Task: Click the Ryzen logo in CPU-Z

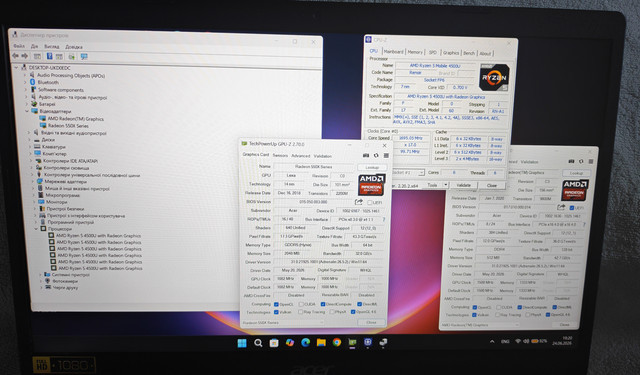Action: point(494,77)
